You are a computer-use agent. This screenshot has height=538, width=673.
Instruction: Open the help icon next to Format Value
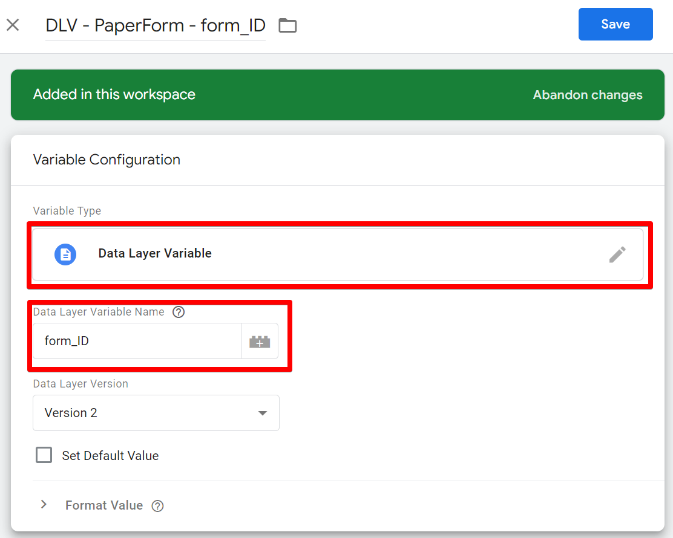tap(158, 506)
